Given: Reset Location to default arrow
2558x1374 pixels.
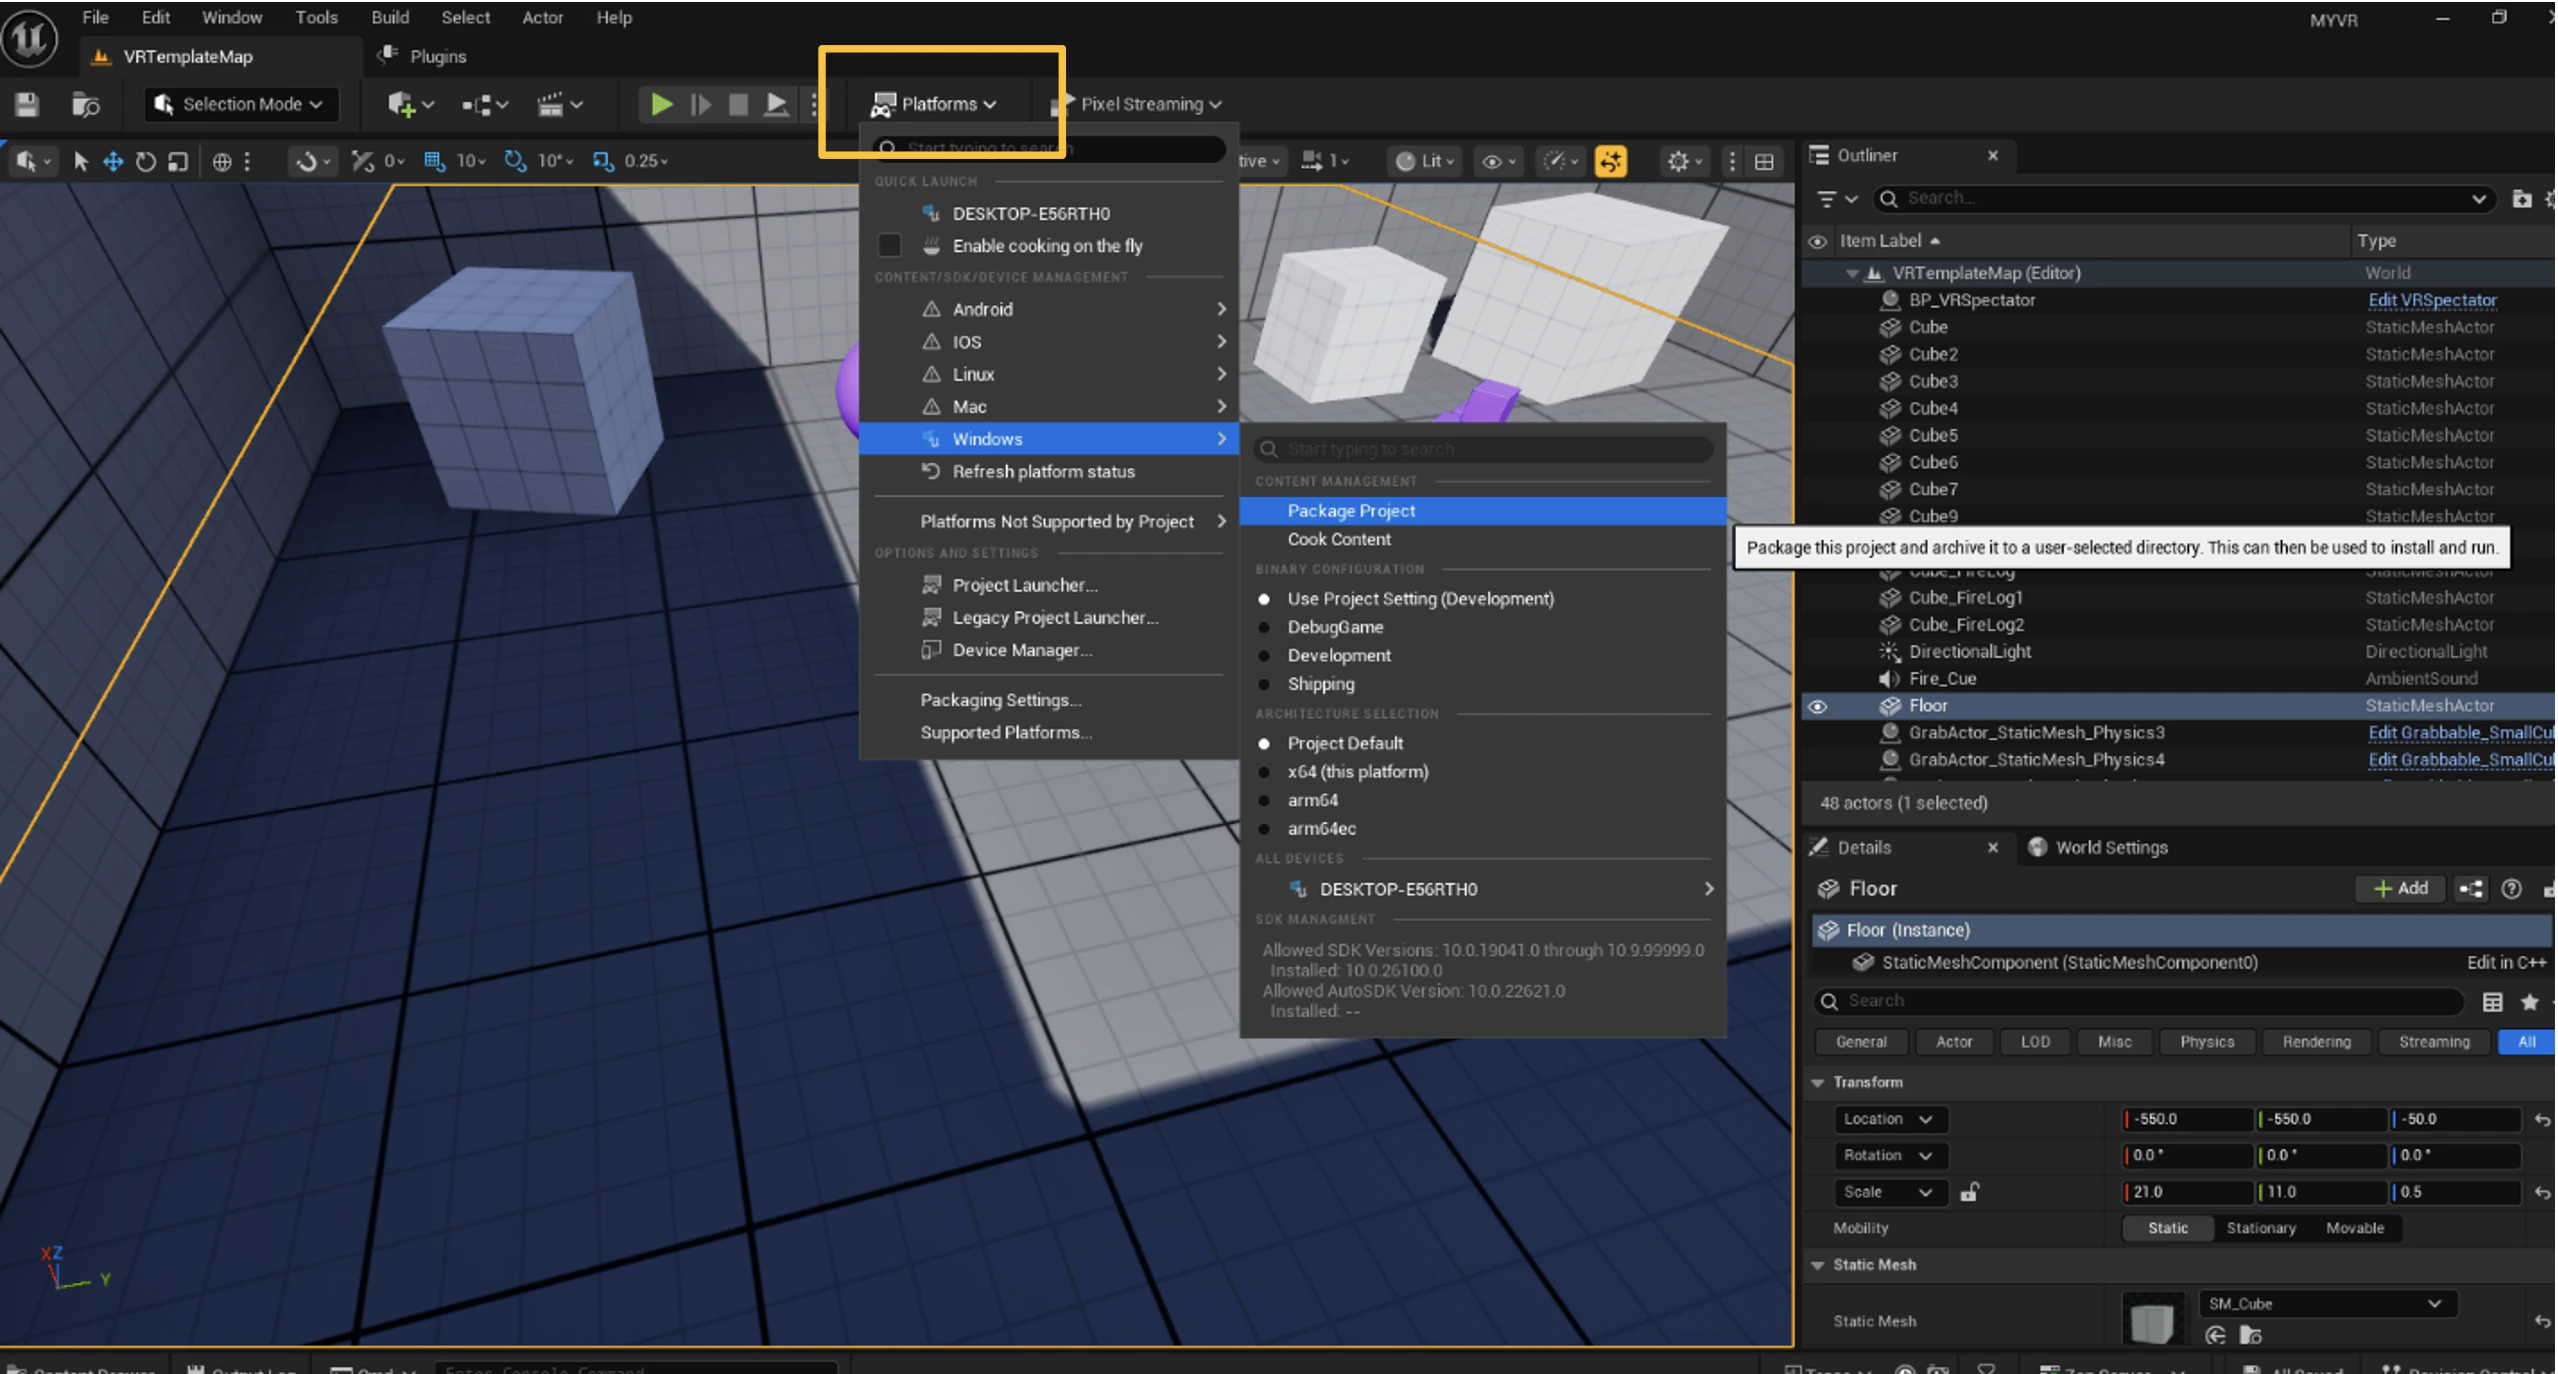Looking at the screenshot, I should (x=2542, y=1120).
